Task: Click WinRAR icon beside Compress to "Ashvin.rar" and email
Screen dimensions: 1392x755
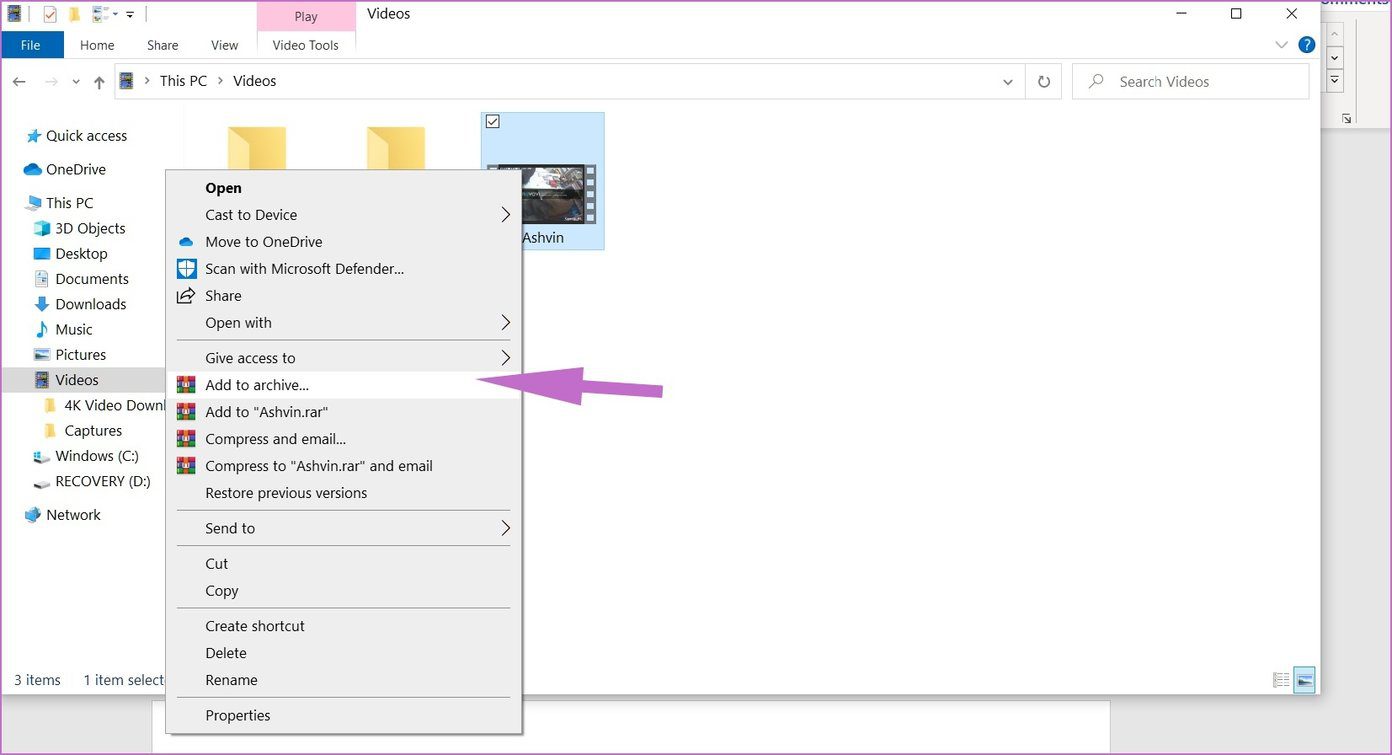Action: (186, 466)
